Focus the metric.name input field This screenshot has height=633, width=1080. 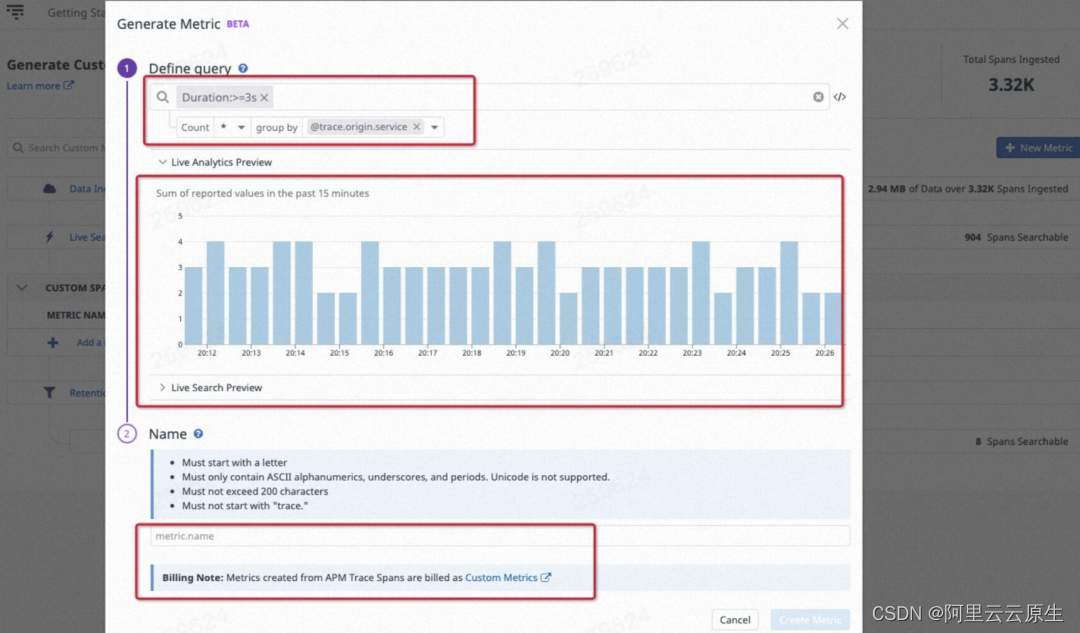tap(500, 536)
